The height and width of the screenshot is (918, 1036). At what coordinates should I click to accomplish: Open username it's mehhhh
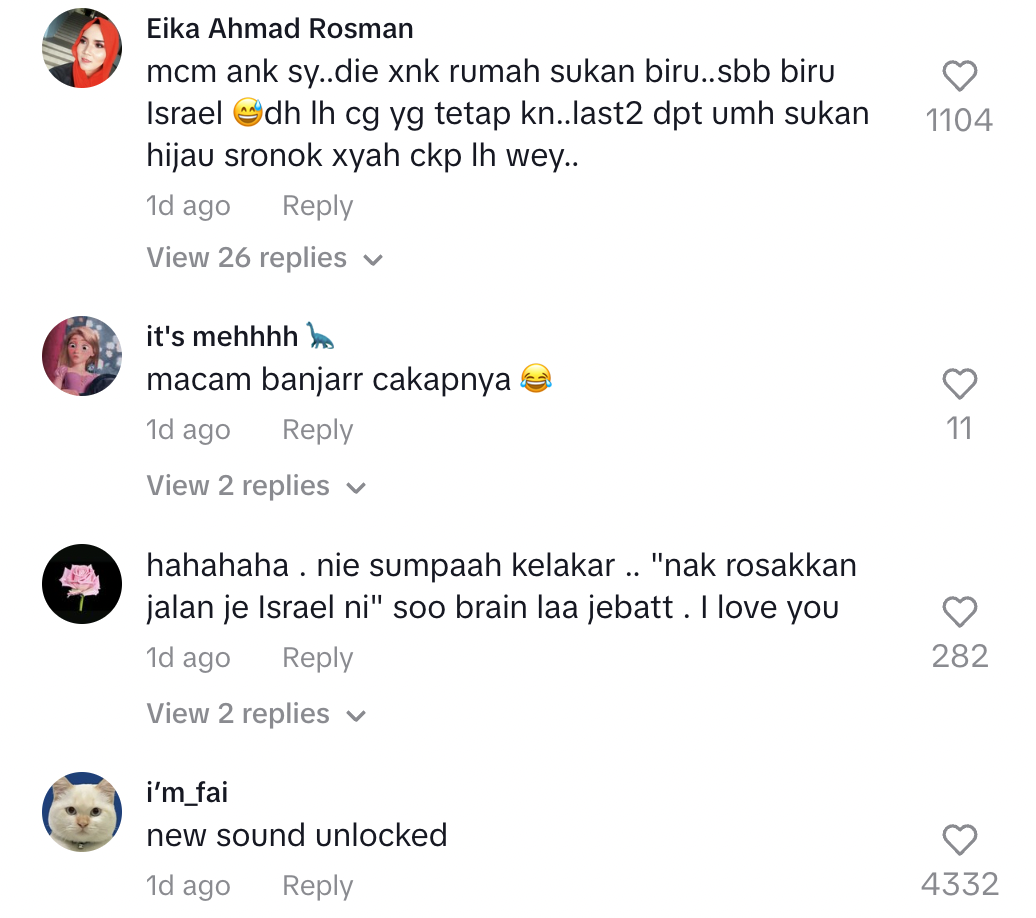tap(223, 337)
